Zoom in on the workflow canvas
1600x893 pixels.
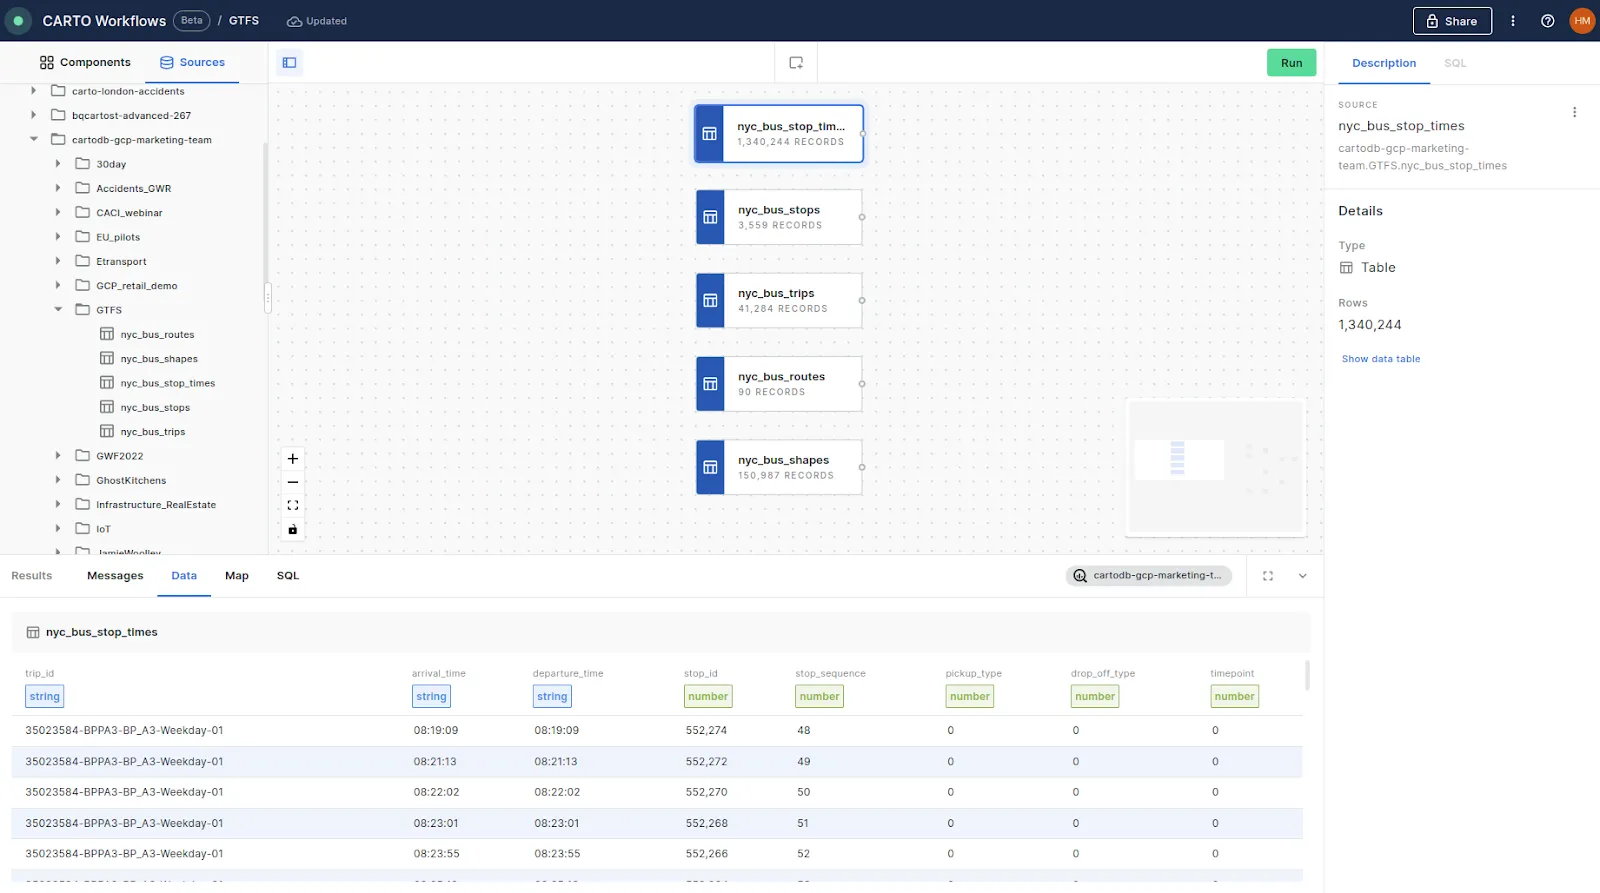point(293,459)
